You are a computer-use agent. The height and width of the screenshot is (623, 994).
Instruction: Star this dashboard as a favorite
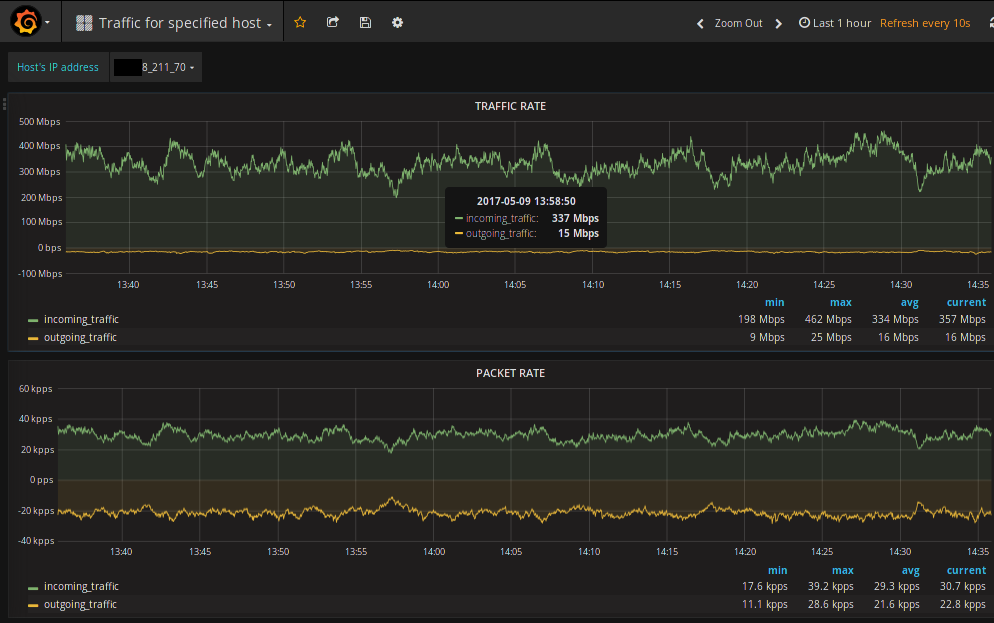coord(300,23)
